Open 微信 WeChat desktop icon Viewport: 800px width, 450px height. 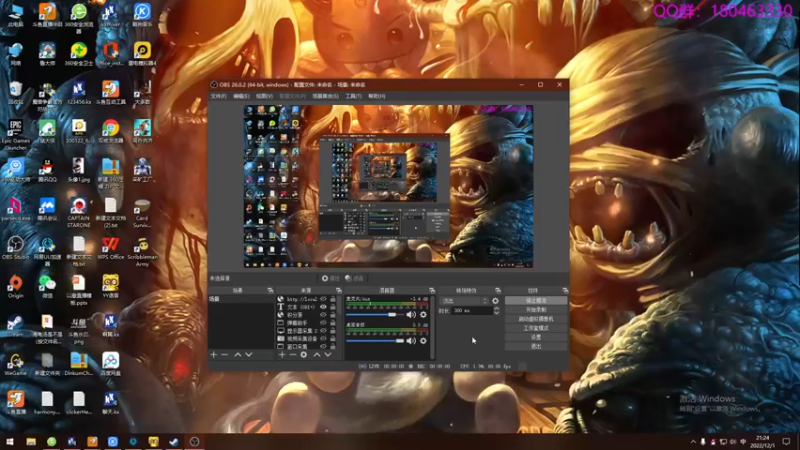[x=47, y=287]
